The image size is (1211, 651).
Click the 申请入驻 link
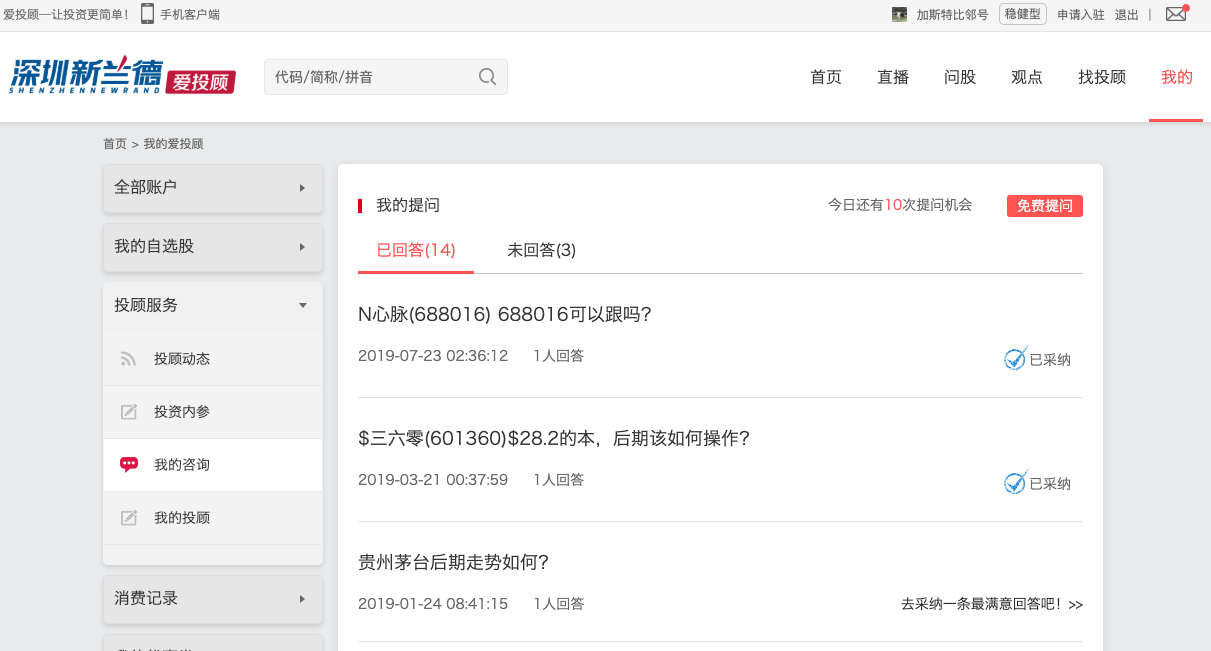click(x=1081, y=14)
